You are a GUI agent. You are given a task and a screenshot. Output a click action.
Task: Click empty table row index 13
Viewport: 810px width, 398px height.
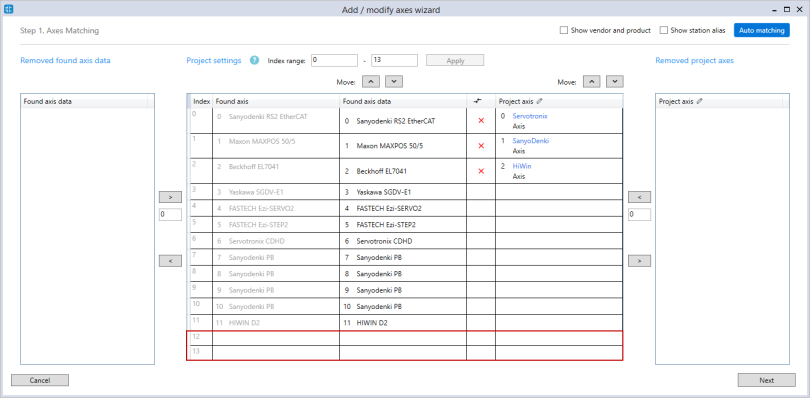click(404, 353)
